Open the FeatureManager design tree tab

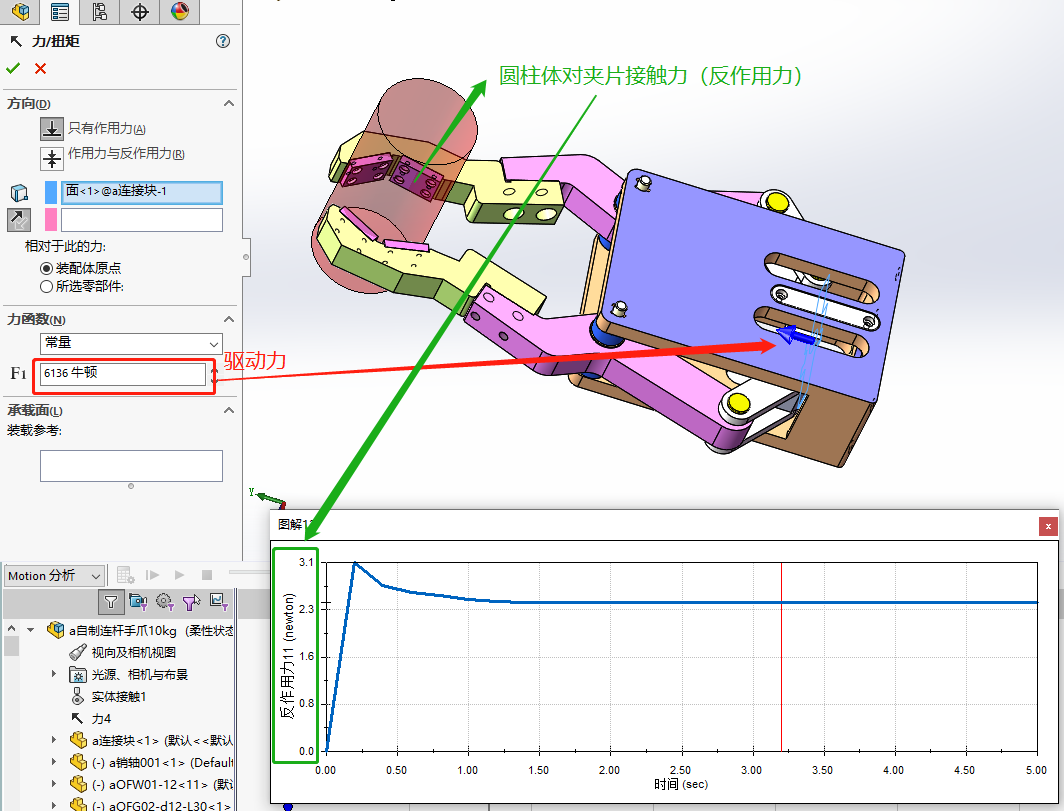tap(20, 11)
